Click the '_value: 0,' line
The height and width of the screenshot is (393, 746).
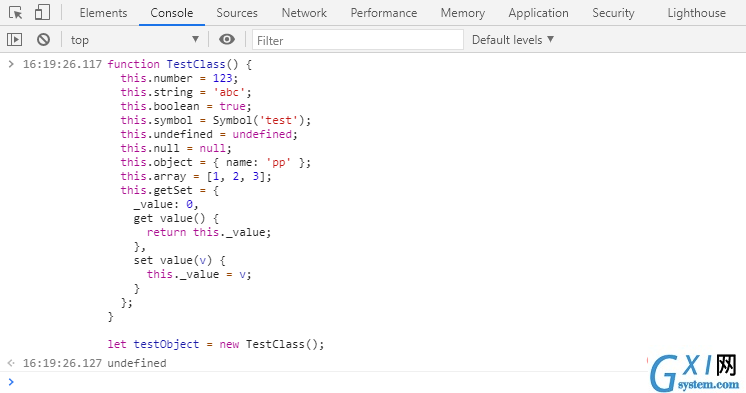pyautogui.click(x=166, y=204)
